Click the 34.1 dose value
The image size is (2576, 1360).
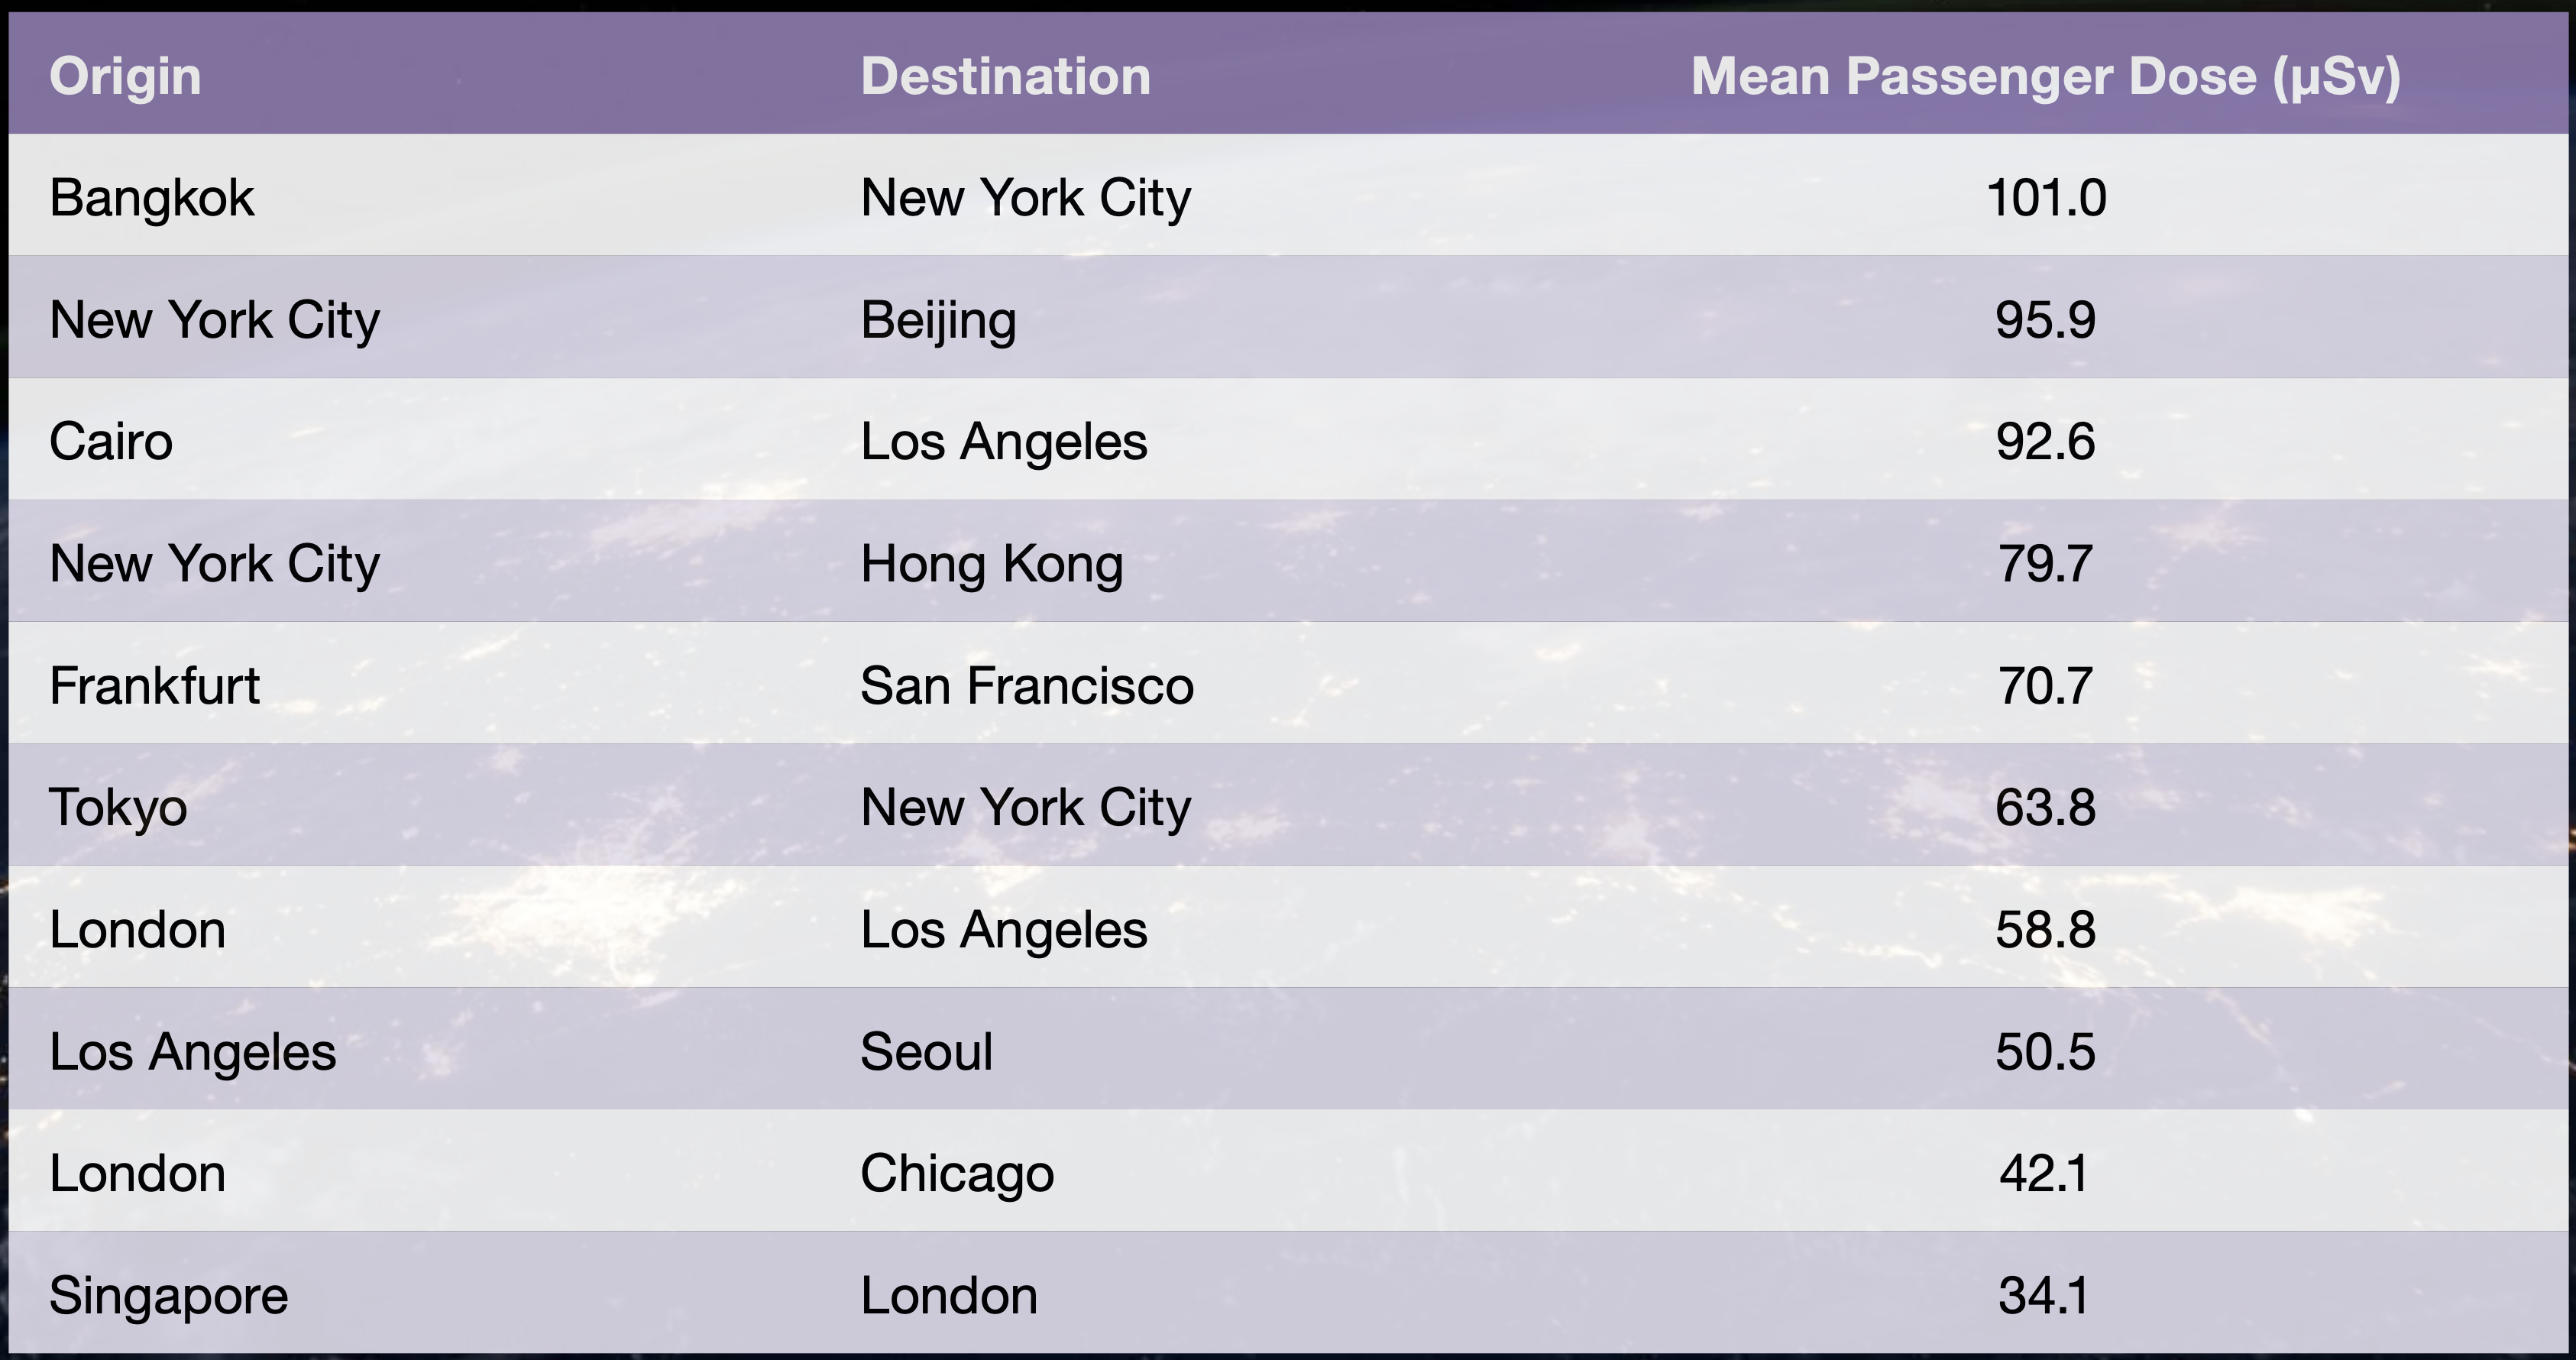pyautogui.click(x=2045, y=1296)
